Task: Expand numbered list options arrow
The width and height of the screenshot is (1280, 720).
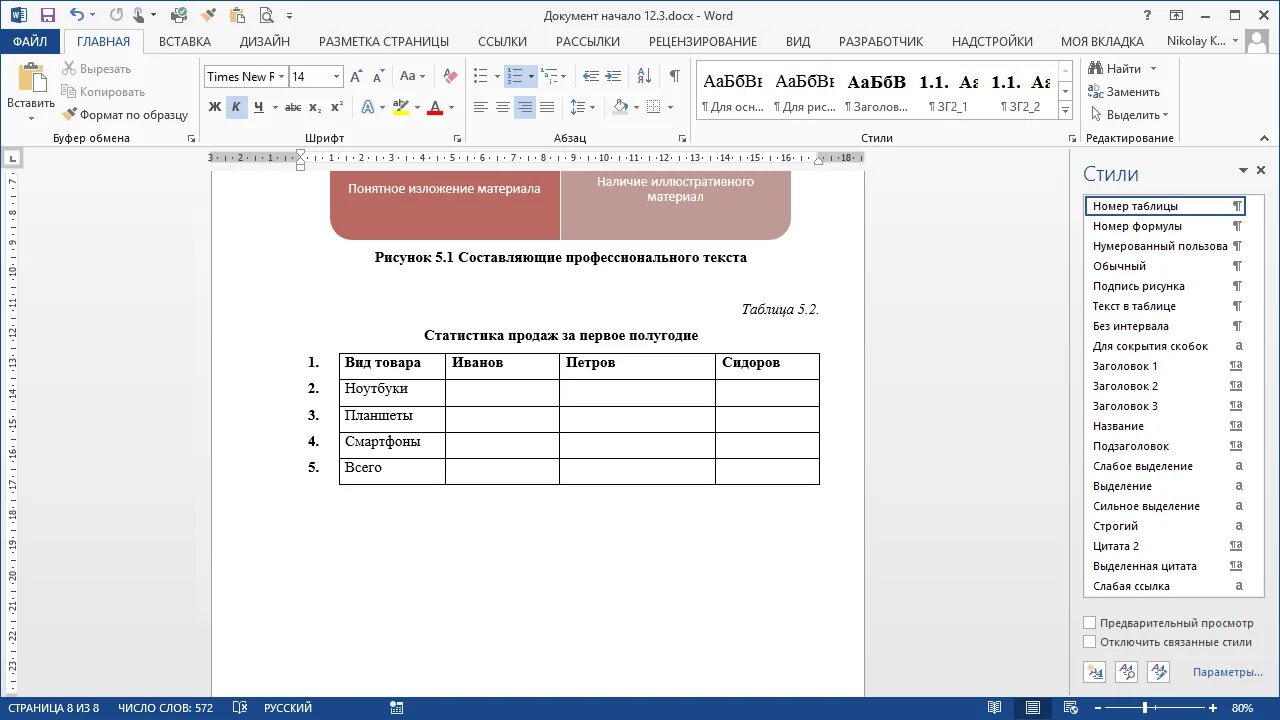Action: tap(531, 77)
